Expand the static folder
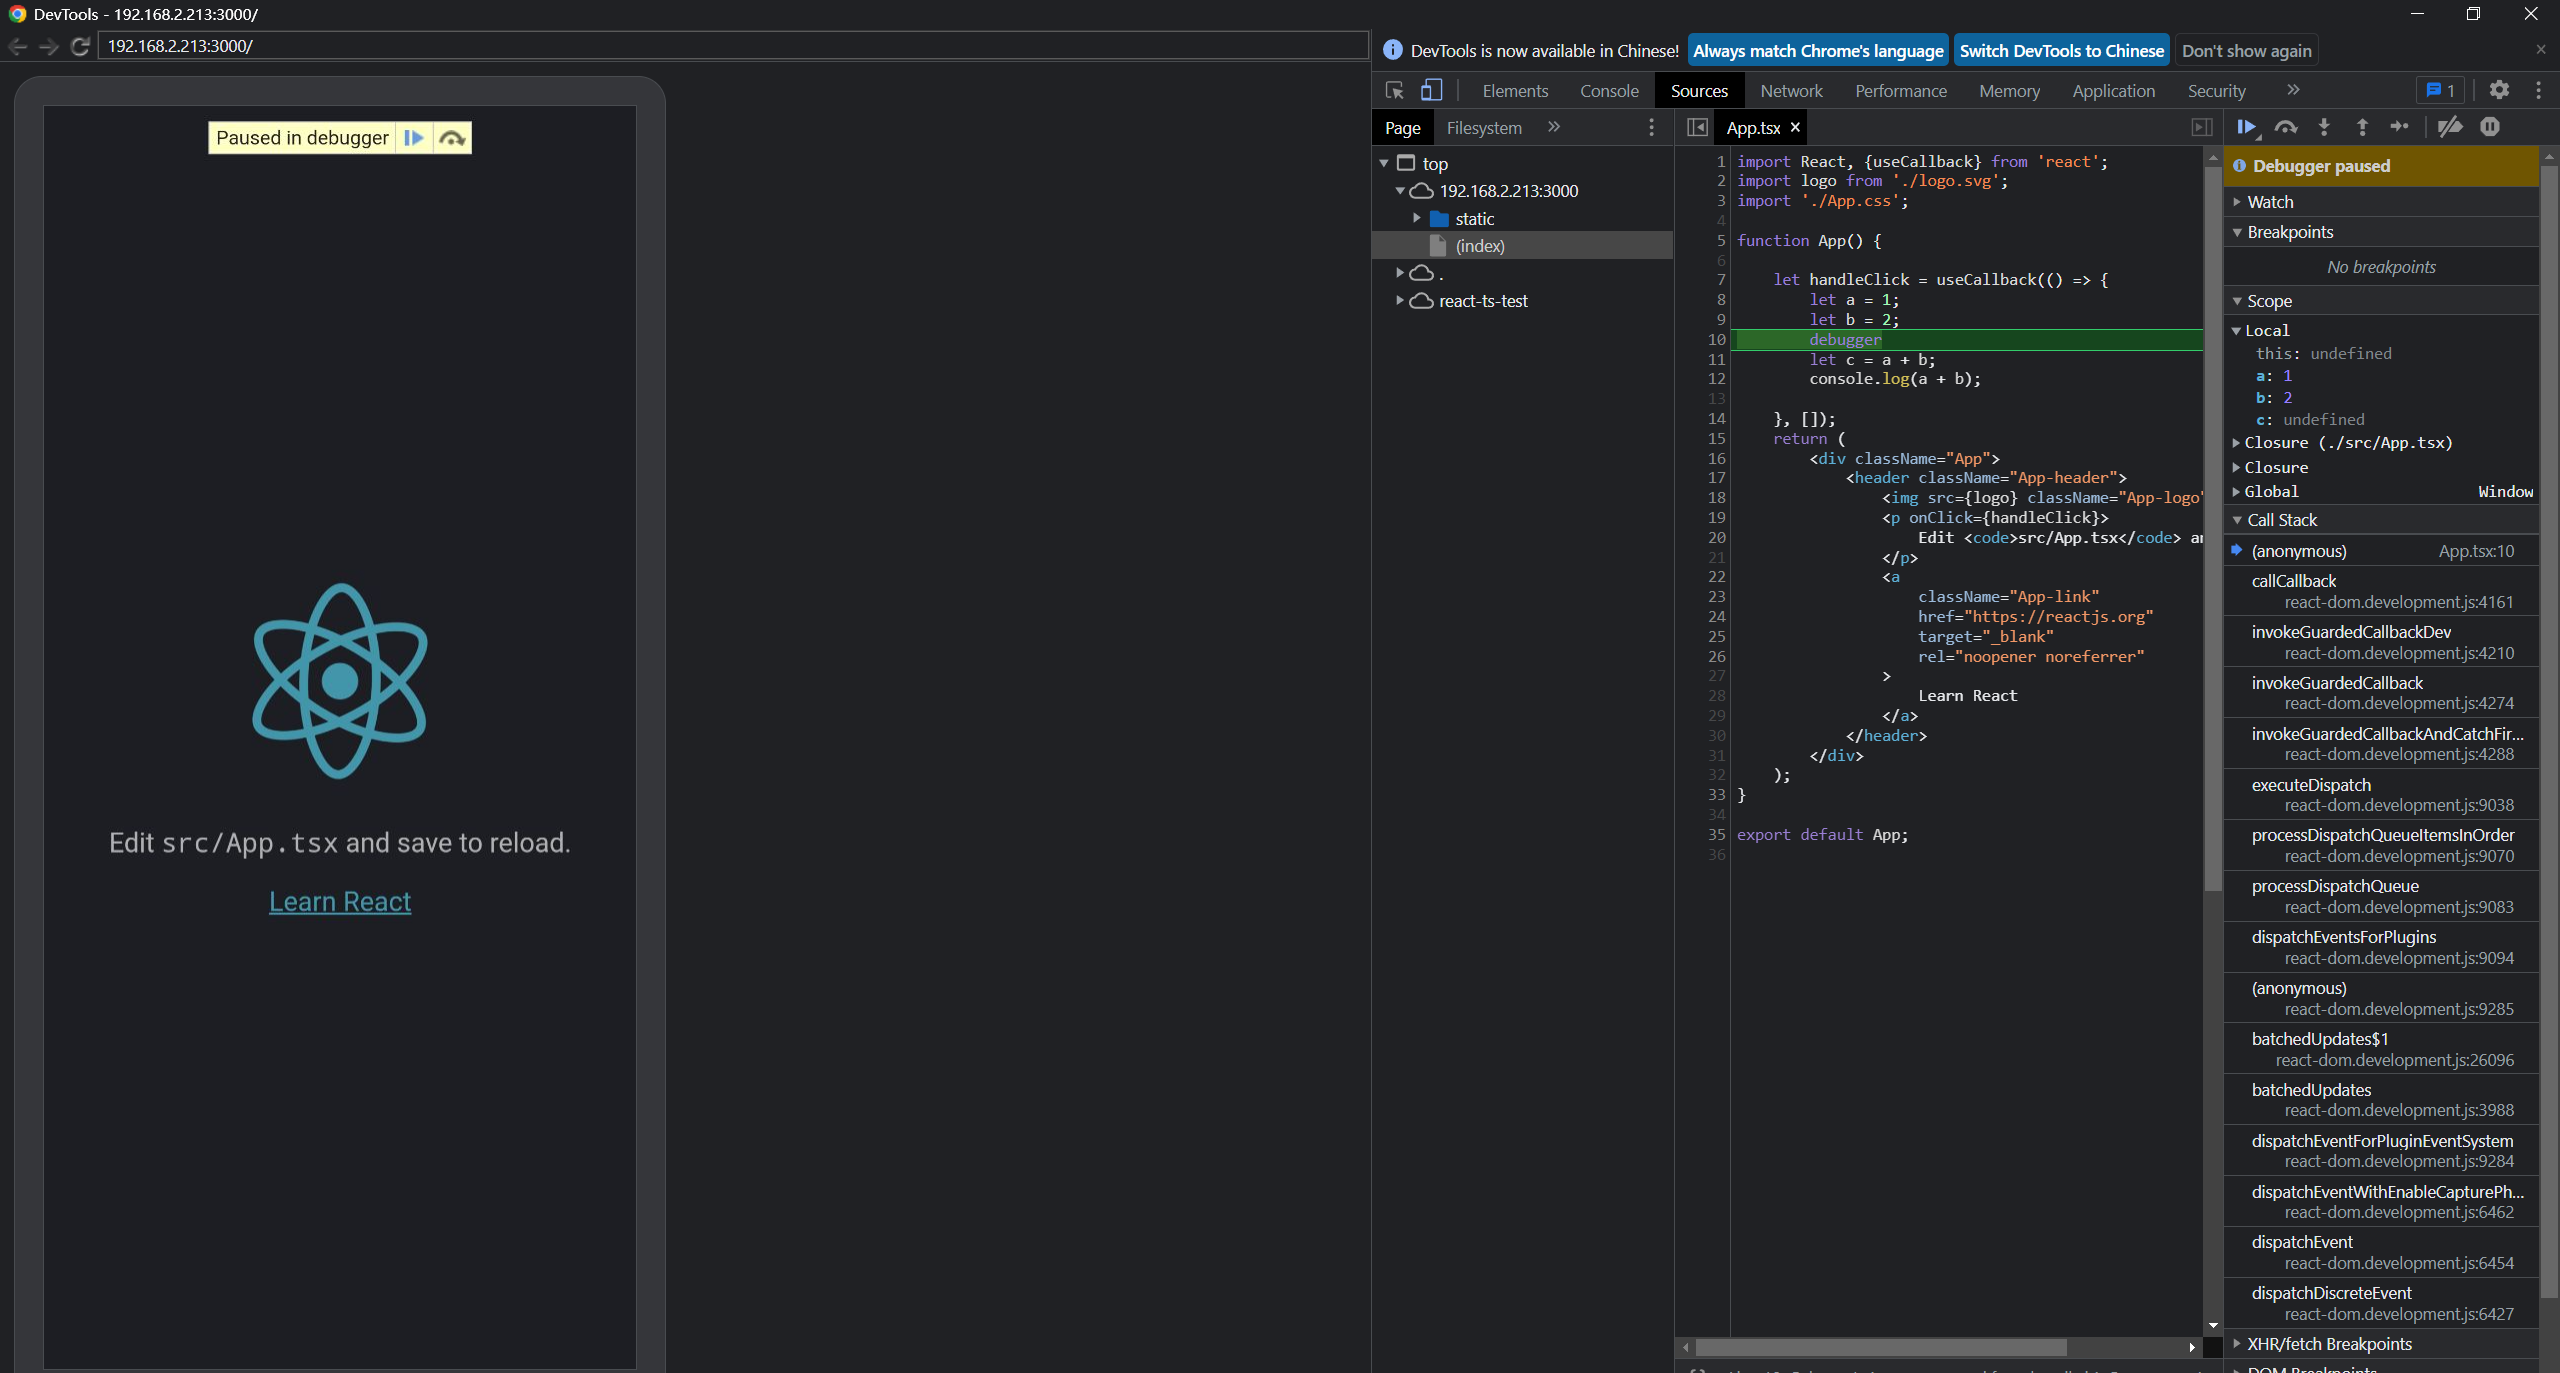The height and width of the screenshot is (1373, 2560). pos(1417,218)
